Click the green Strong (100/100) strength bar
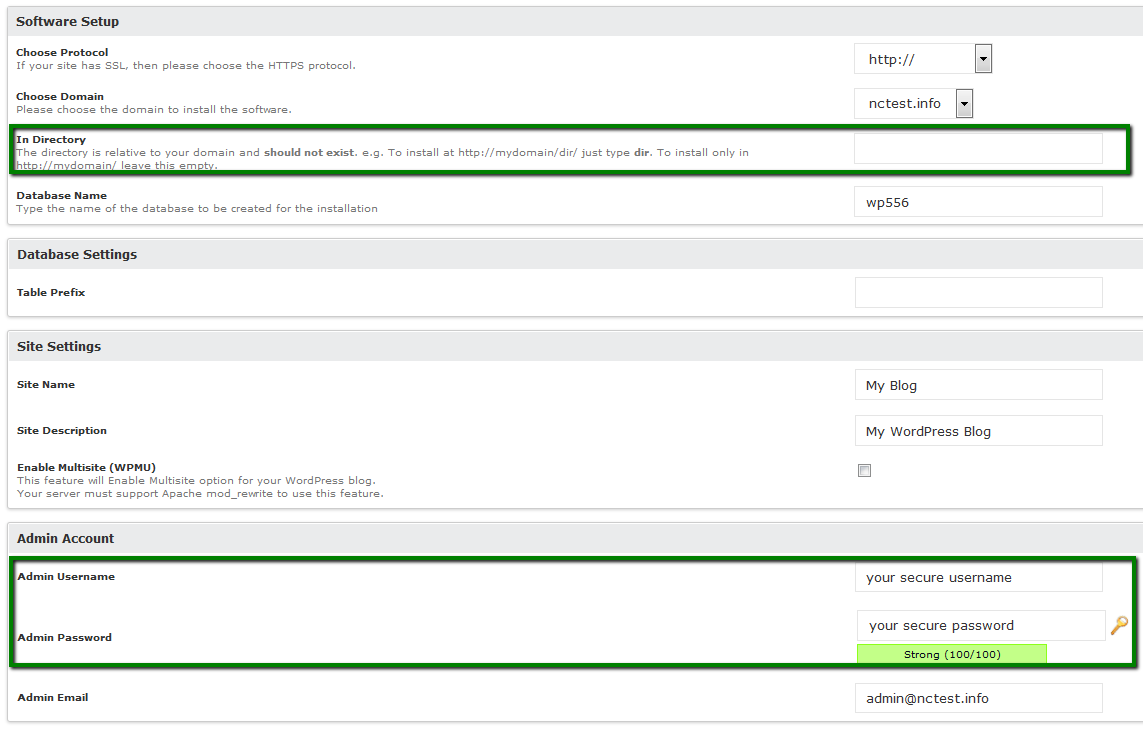The width and height of the screenshot is (1143, 732). [x=951, y=654]
